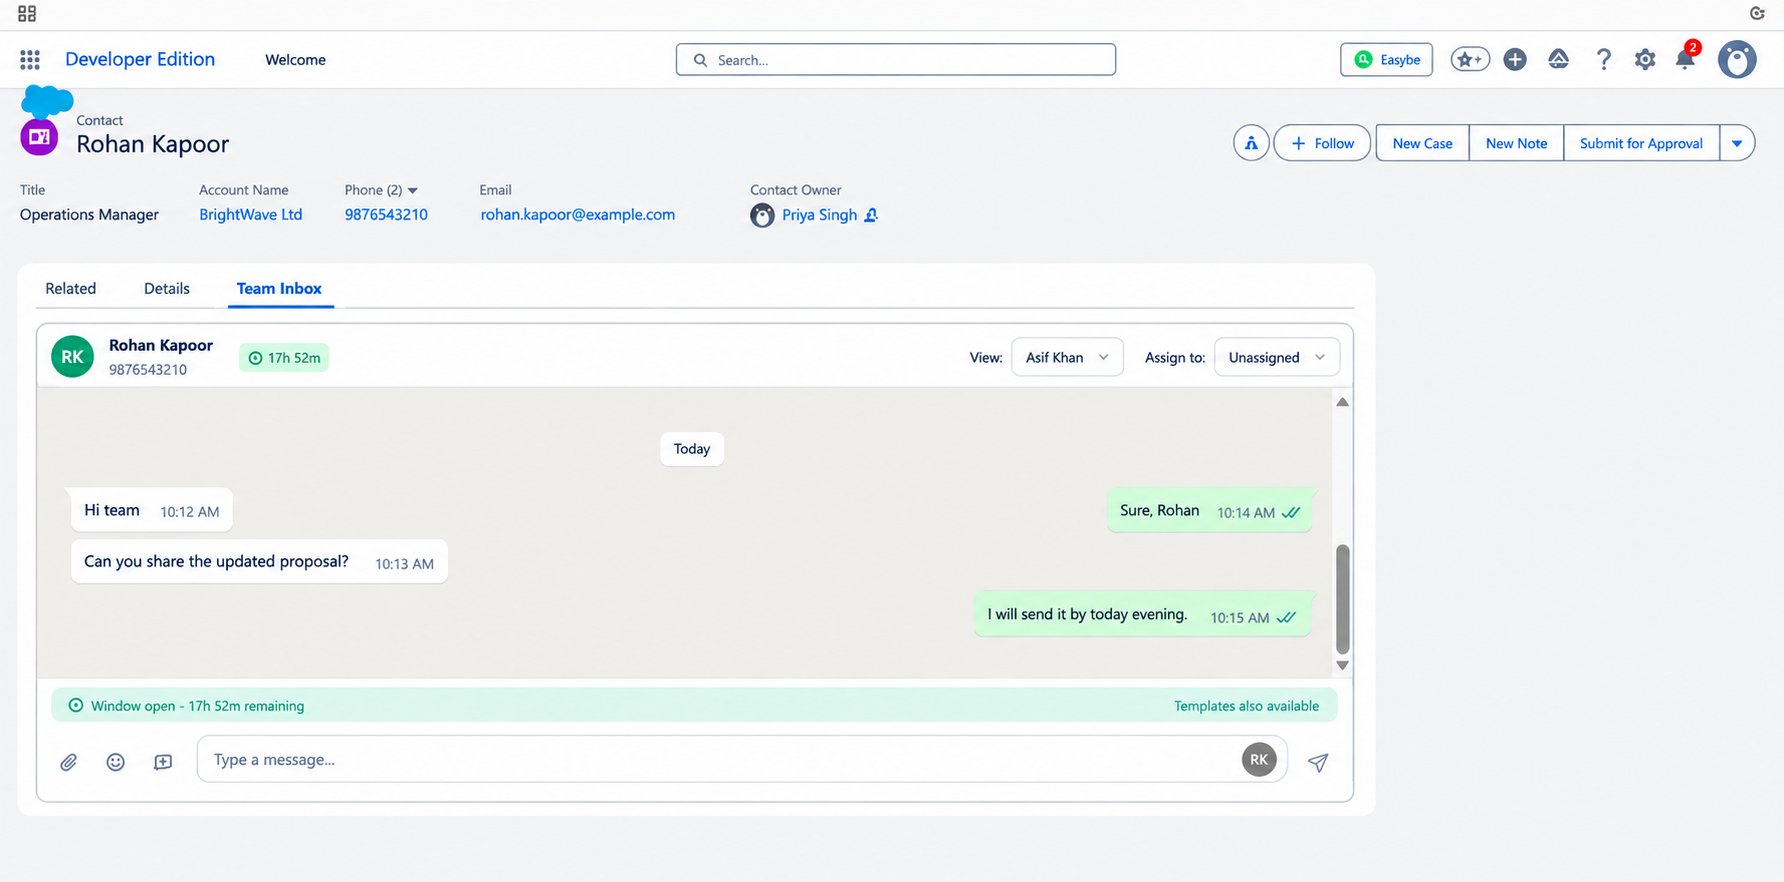The image size is (1784, 882).
Task: Click Submit for Approval button
Action: coord(1641,143)
